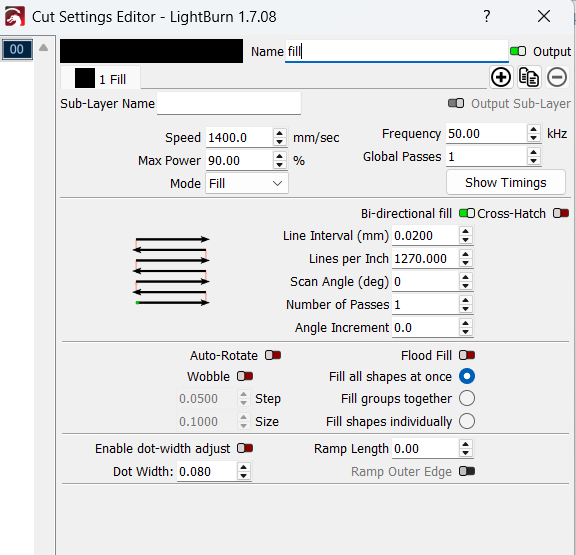Increase Ramp Length with up arrow
576x555 pixels.
click(x=465, y=444)
